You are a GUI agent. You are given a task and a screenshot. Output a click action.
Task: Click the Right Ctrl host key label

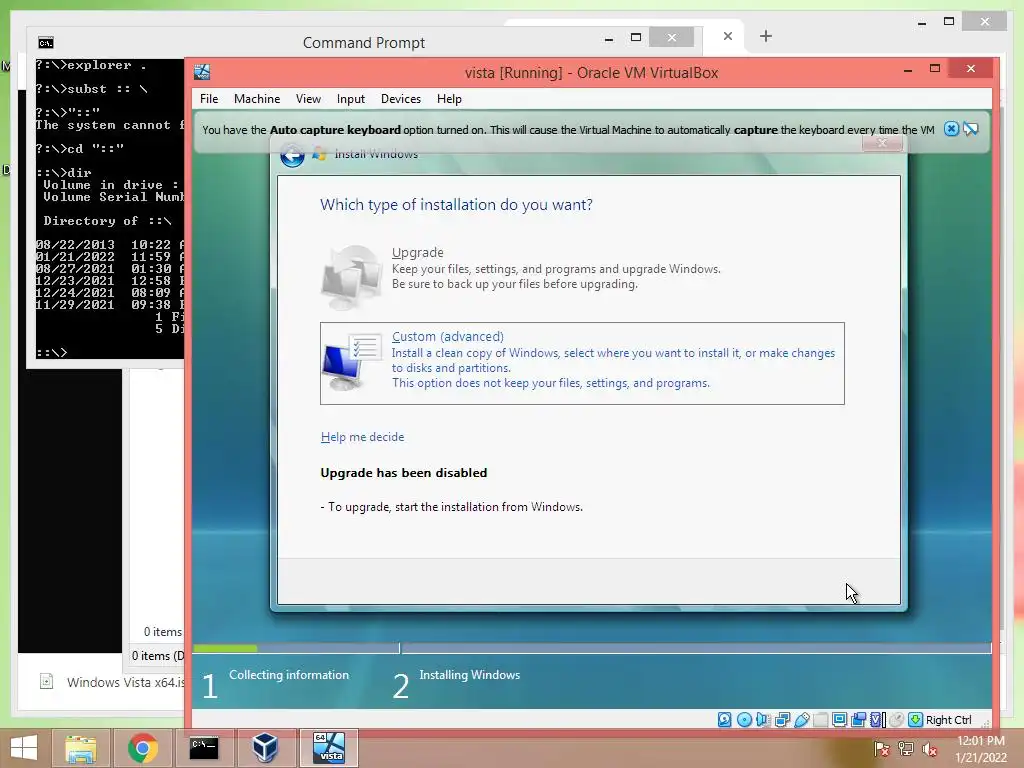point(949,720)
